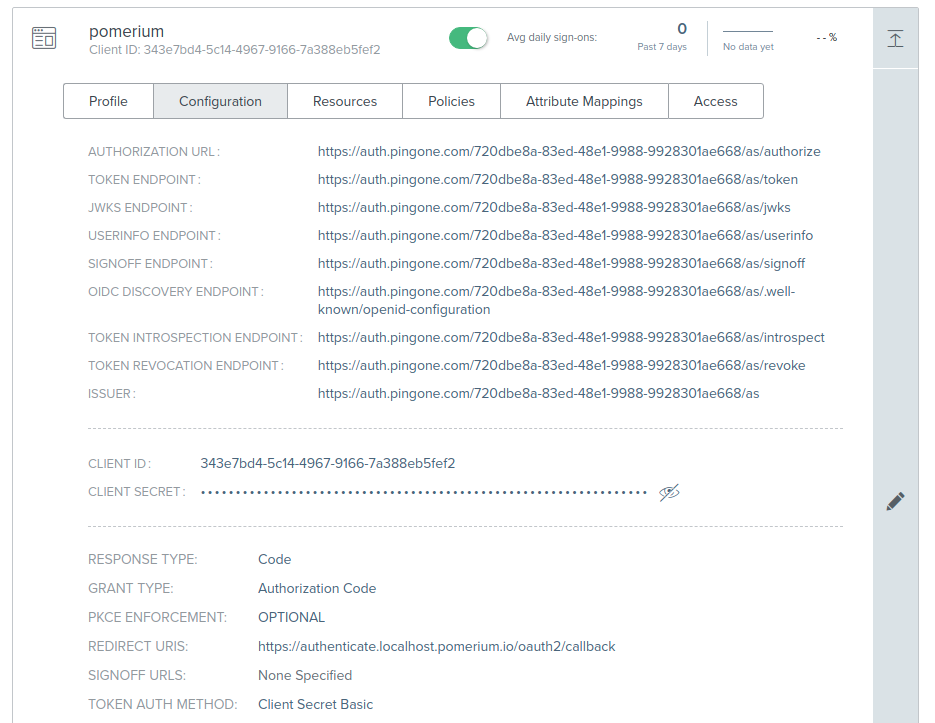Click the Signoff Endpoint URL
935x723 pixels.
tap(561, 264)
